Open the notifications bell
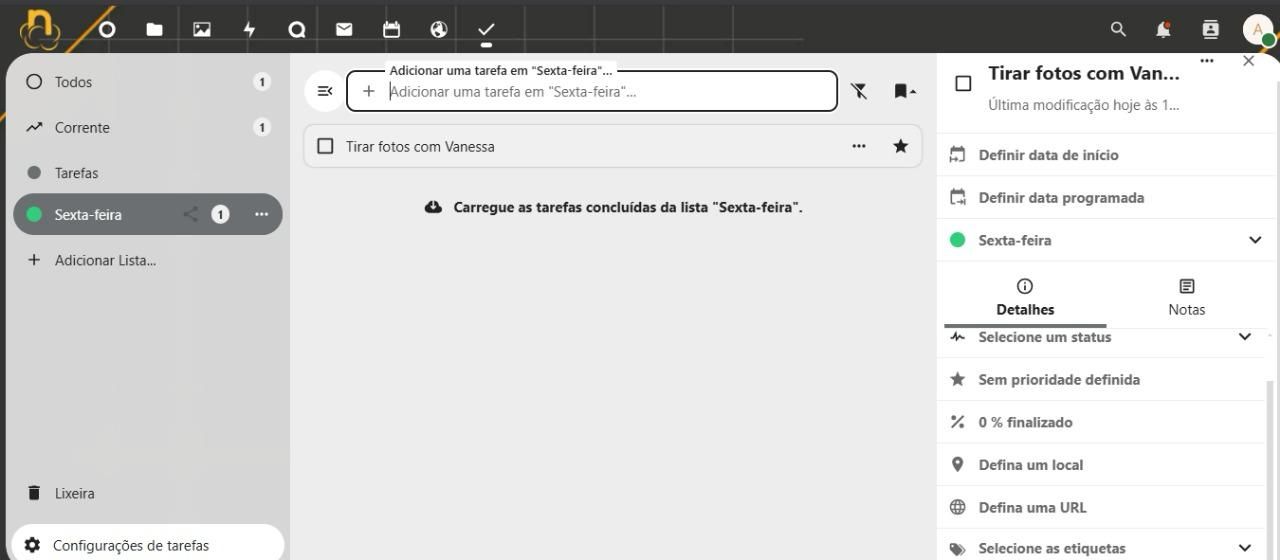The image size is (1280, 560). tap(1163, 30)
